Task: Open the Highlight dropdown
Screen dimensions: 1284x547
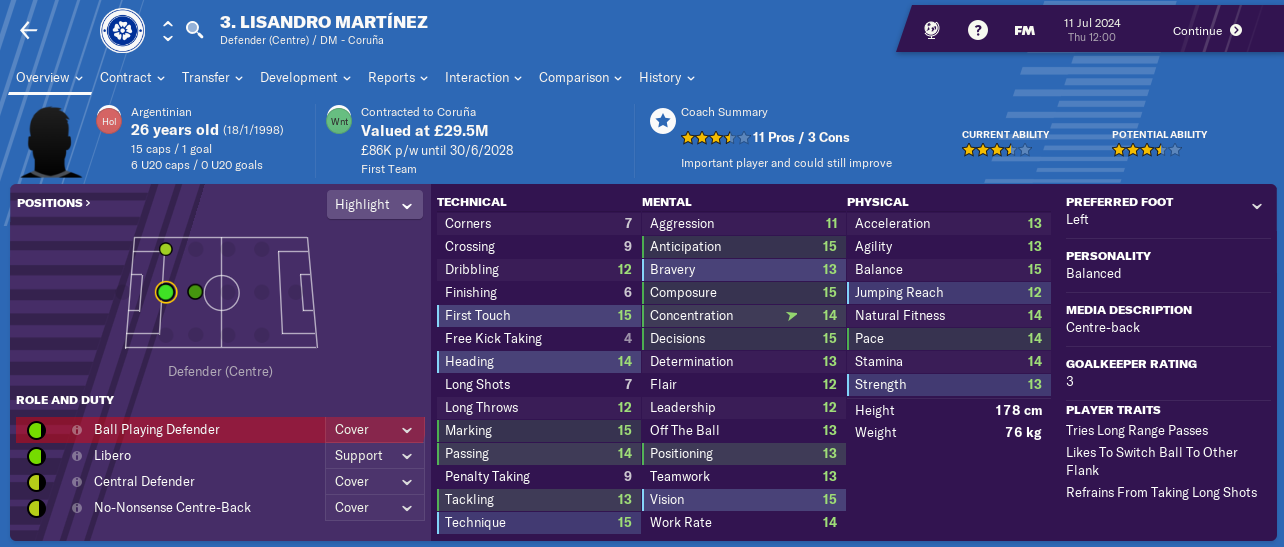Action: (375, 204)
